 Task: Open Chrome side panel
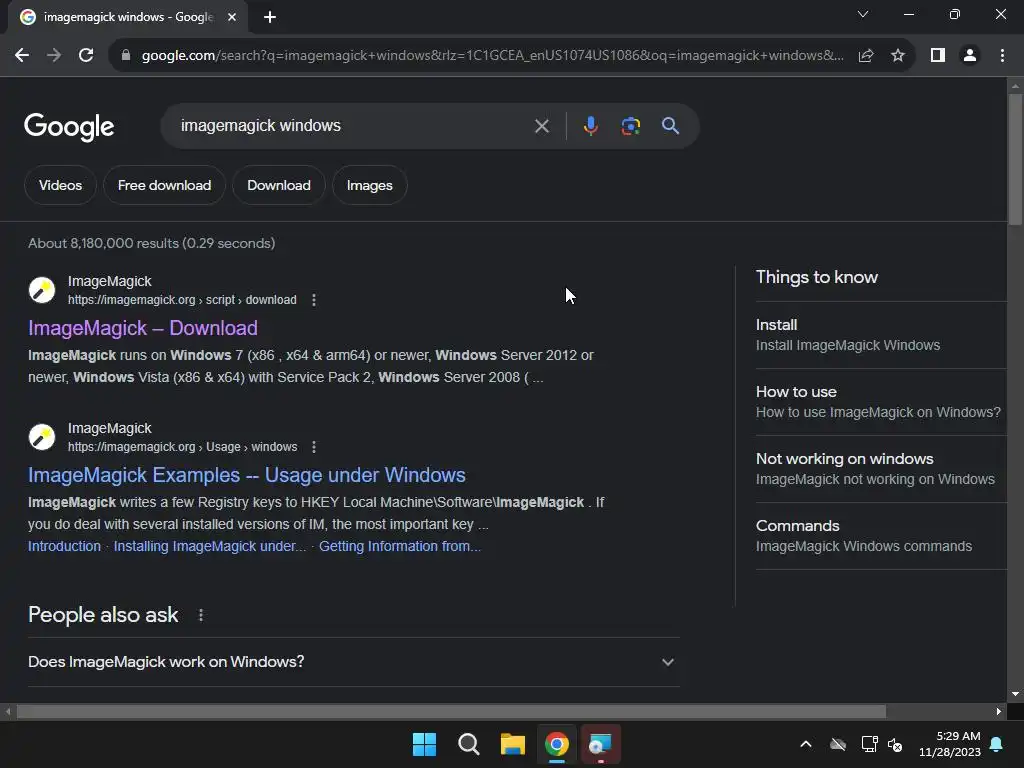pos(938,56)
